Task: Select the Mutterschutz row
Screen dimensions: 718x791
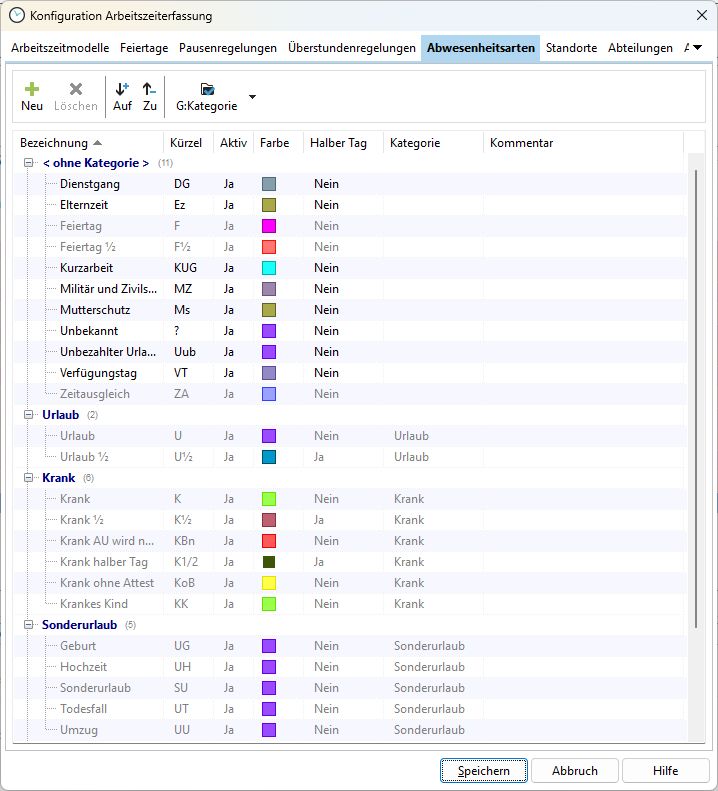Action: pos(95,310)
